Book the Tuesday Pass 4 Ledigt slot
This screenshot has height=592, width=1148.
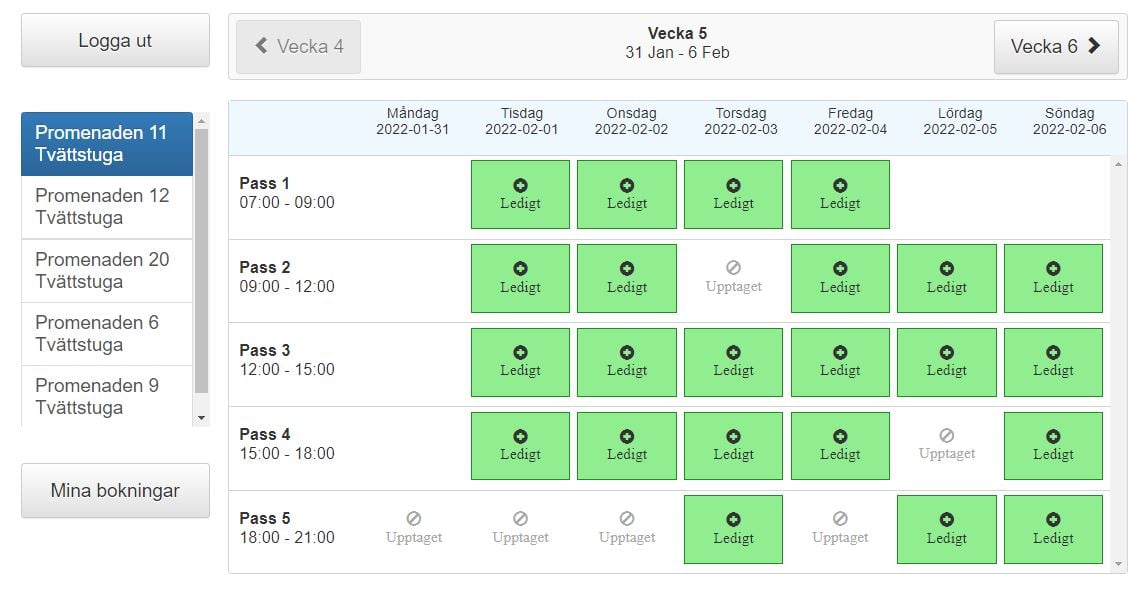click(x=520, y=447)
